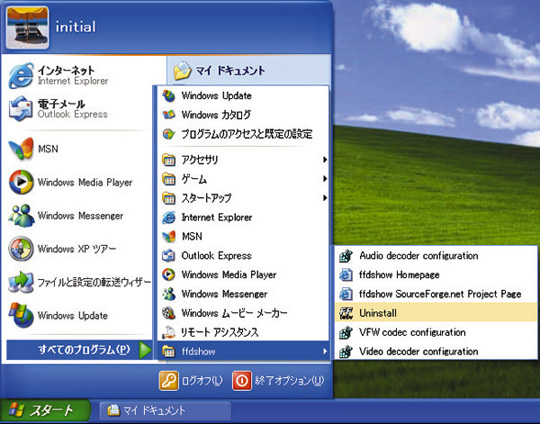Open ffdshow Homepage link
The height and width of the screenshot is (424, 540).
(436, 275)
